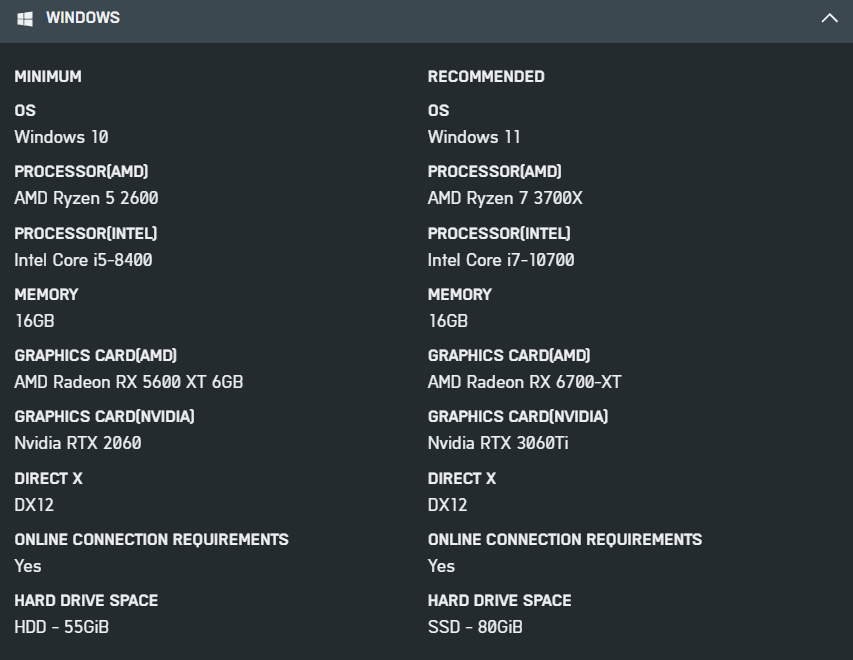Select the HDD - 55GiB drive space value
This screenshot has height=660, width=853.
tap(61, 627)
